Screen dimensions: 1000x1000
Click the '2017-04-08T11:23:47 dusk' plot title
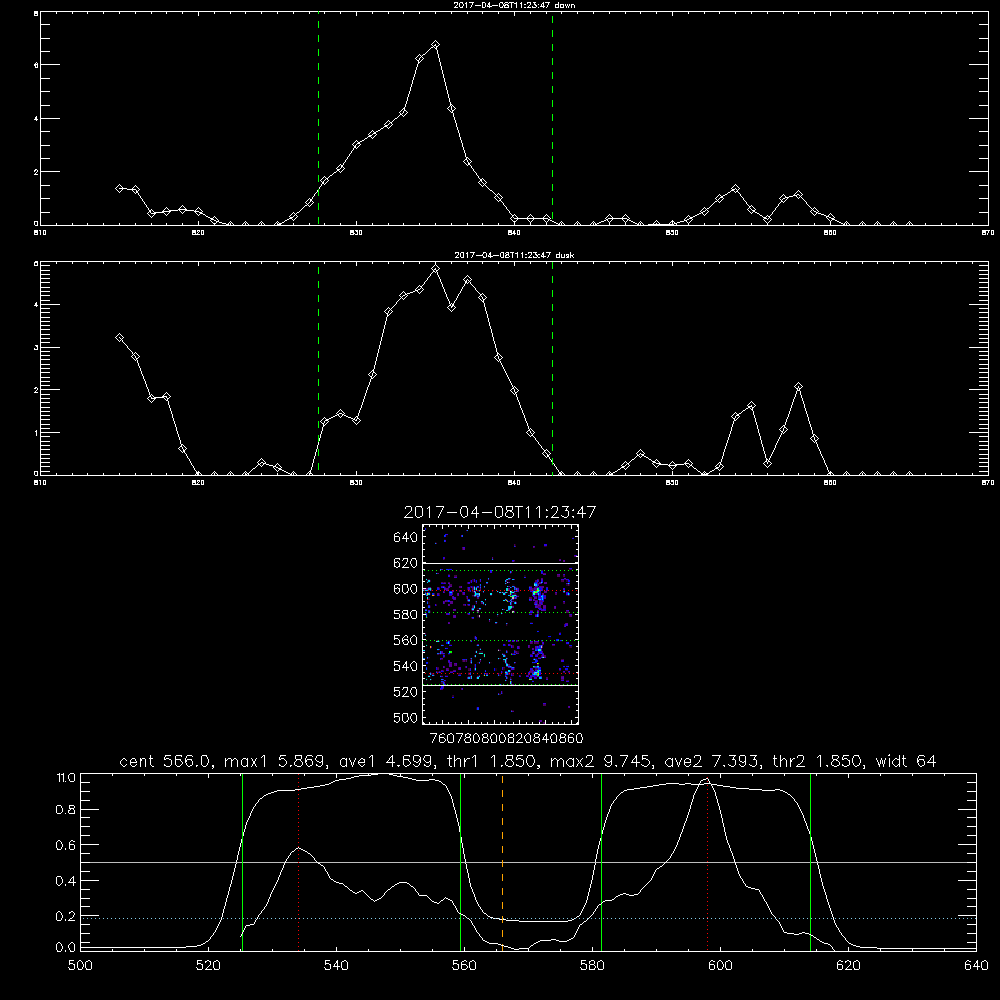514,255
